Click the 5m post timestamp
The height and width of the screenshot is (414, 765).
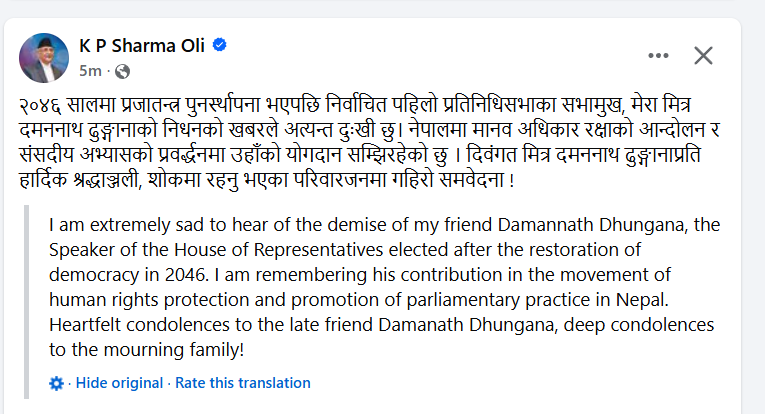click(89, 71)
